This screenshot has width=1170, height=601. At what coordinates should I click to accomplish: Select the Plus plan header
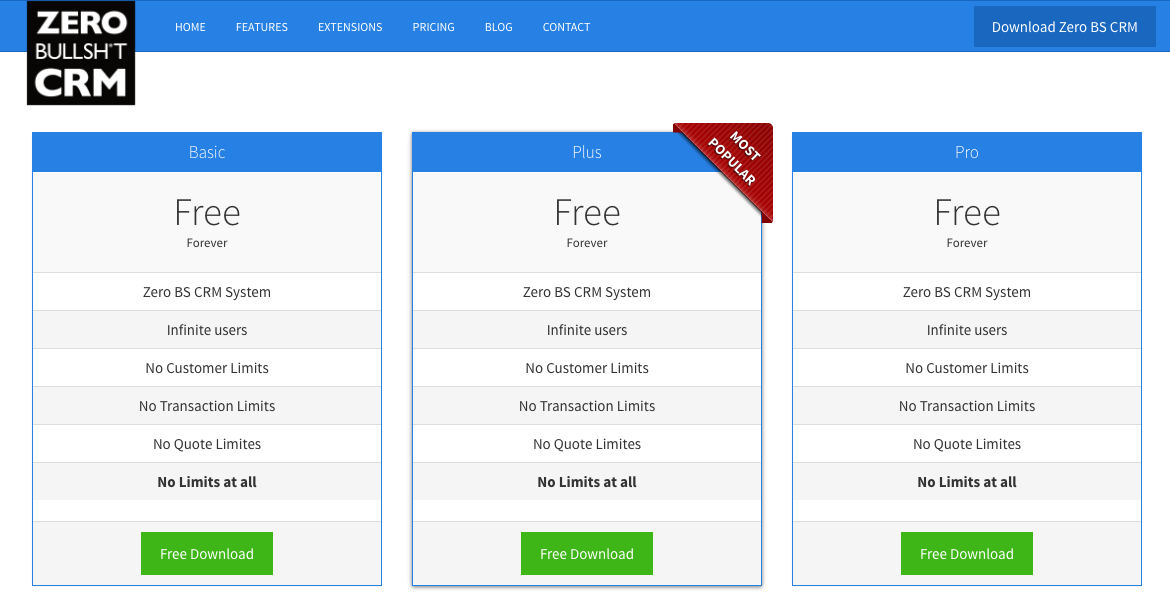point(586,152)
